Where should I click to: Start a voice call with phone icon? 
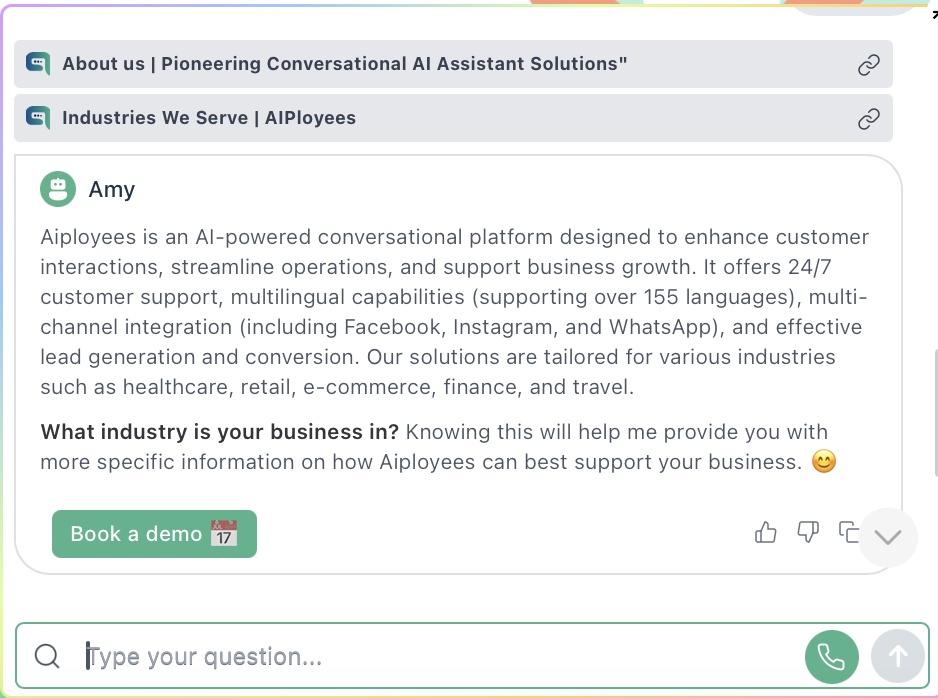coord(831,657)
